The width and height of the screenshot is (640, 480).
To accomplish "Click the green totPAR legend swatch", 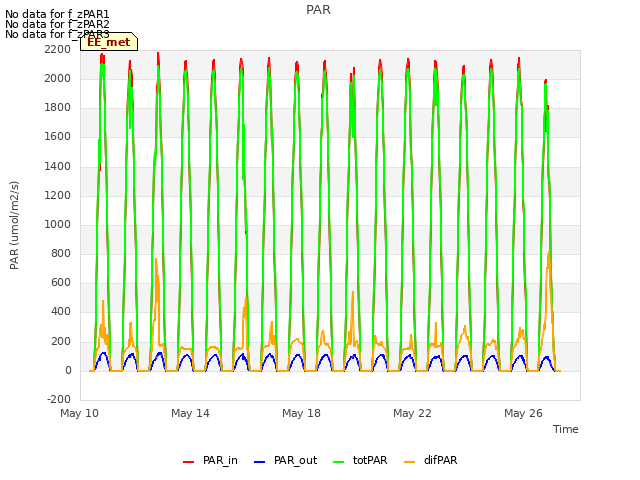I will point(338,462).
